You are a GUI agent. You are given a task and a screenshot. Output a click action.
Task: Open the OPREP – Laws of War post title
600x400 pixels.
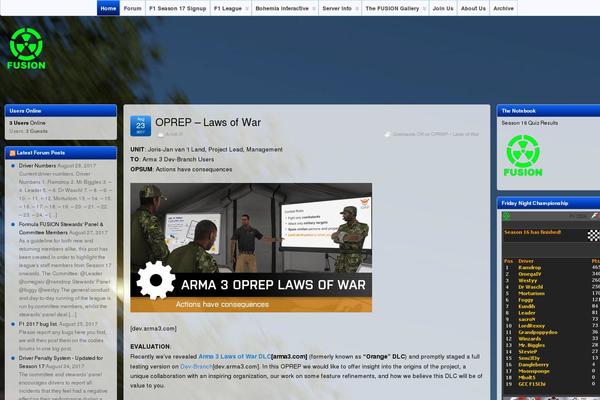pos(208,122)
